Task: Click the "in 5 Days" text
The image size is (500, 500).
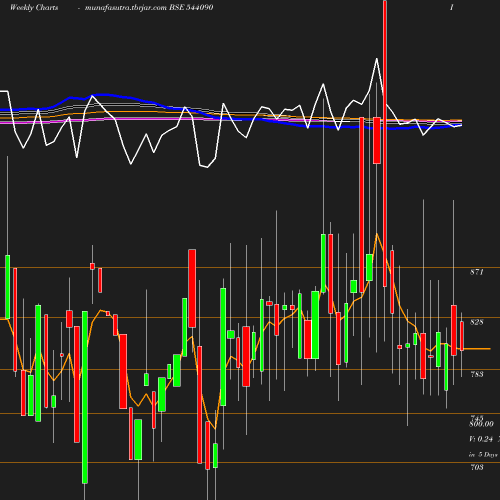Action: 483,454
